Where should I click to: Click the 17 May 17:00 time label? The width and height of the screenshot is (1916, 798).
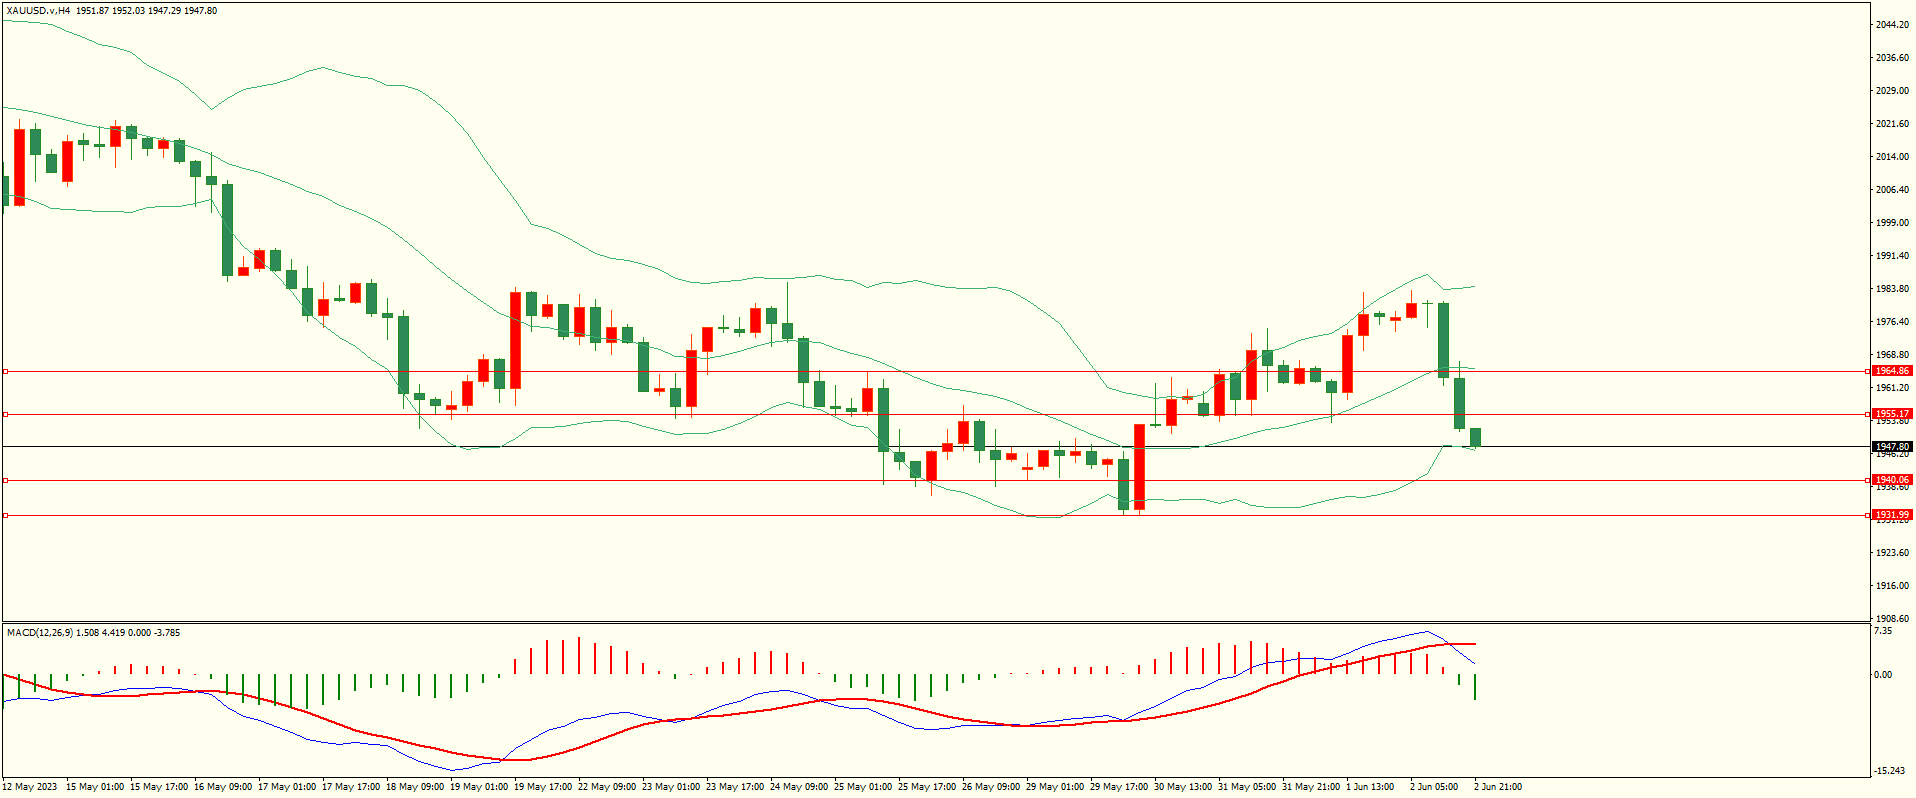point(351,787)
